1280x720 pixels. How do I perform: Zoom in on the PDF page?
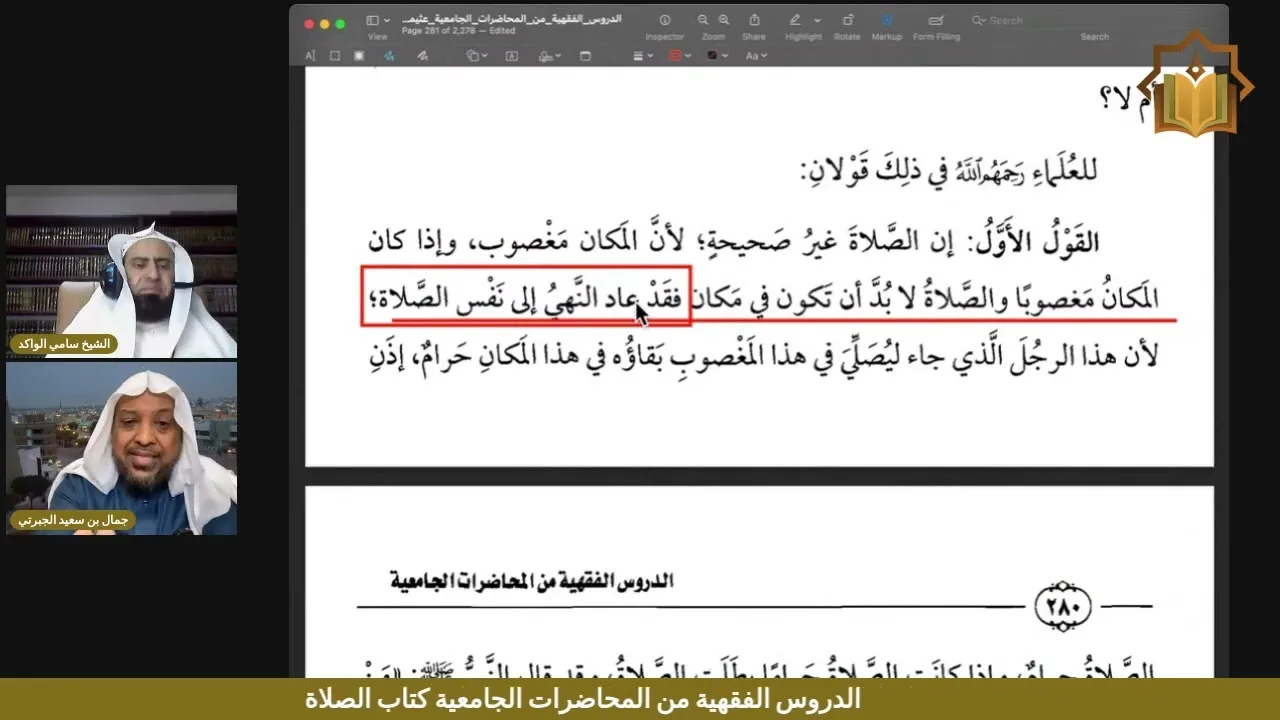(724, 20)
